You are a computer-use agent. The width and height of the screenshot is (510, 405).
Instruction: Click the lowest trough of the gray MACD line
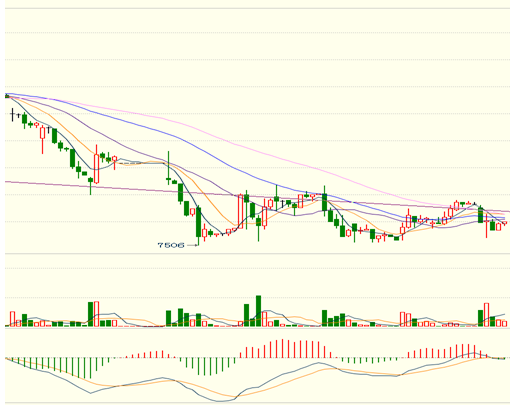click(x=219, y=401)
